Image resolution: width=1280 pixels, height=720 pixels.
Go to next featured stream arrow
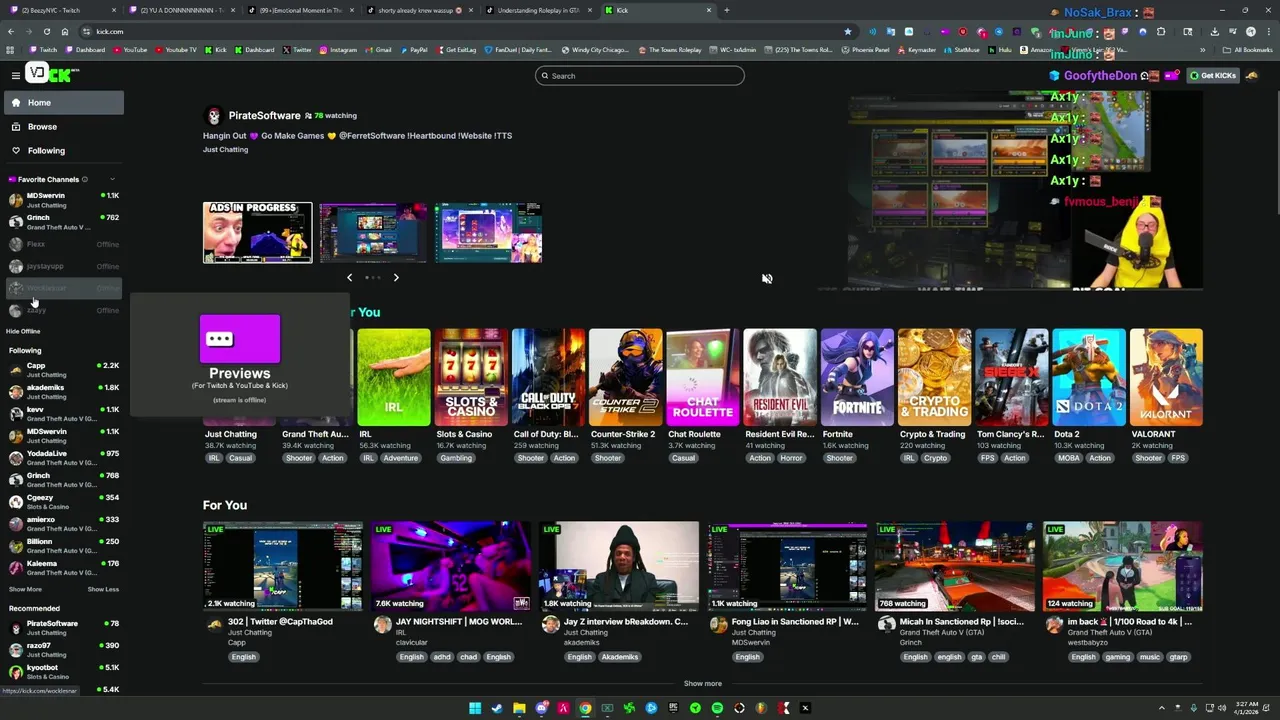(396, 278)
